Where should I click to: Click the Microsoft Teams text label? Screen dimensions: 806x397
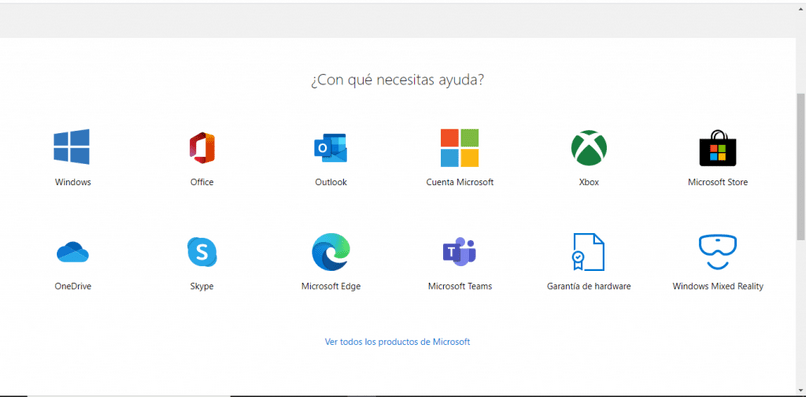pyautogui.click(x=460, y=286)
